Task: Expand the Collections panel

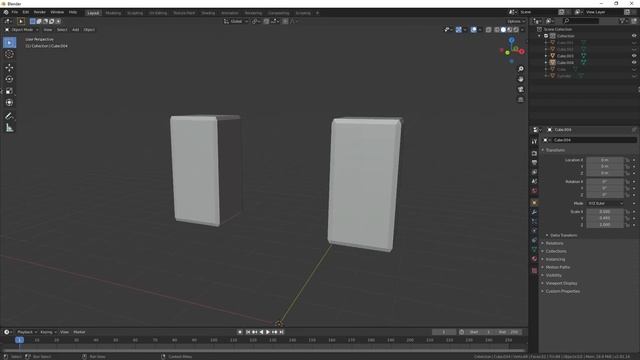Action: [x=556, y=251]
